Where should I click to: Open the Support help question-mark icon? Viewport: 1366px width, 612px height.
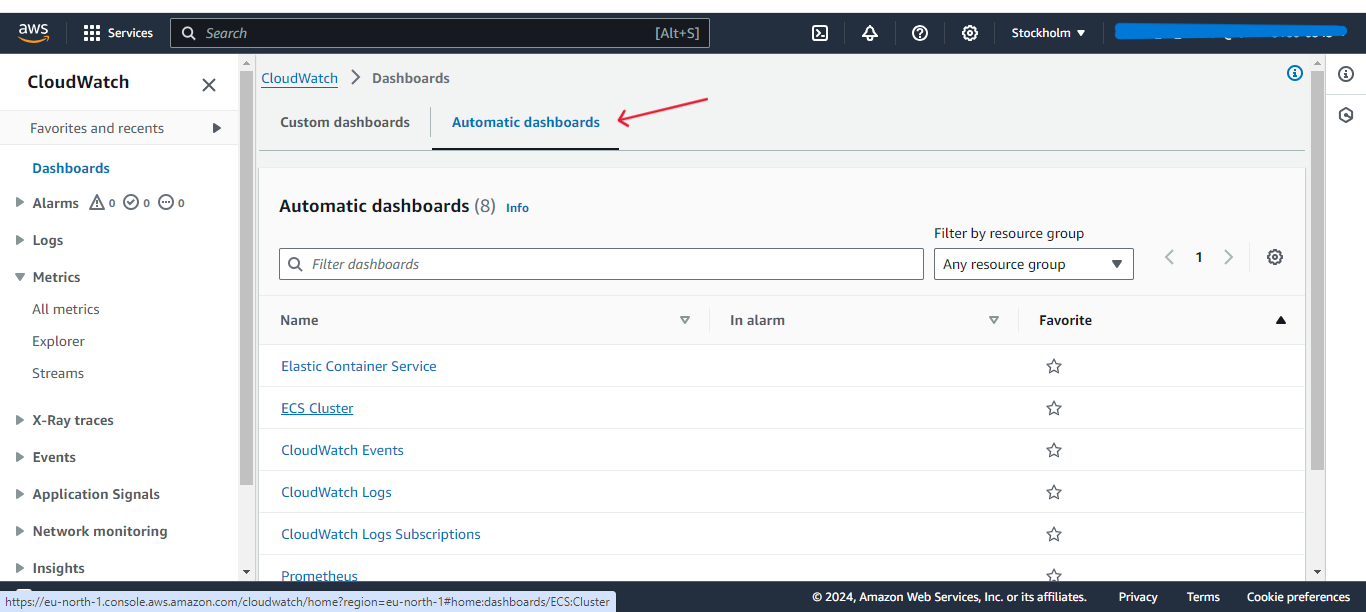tap(920, 33)
